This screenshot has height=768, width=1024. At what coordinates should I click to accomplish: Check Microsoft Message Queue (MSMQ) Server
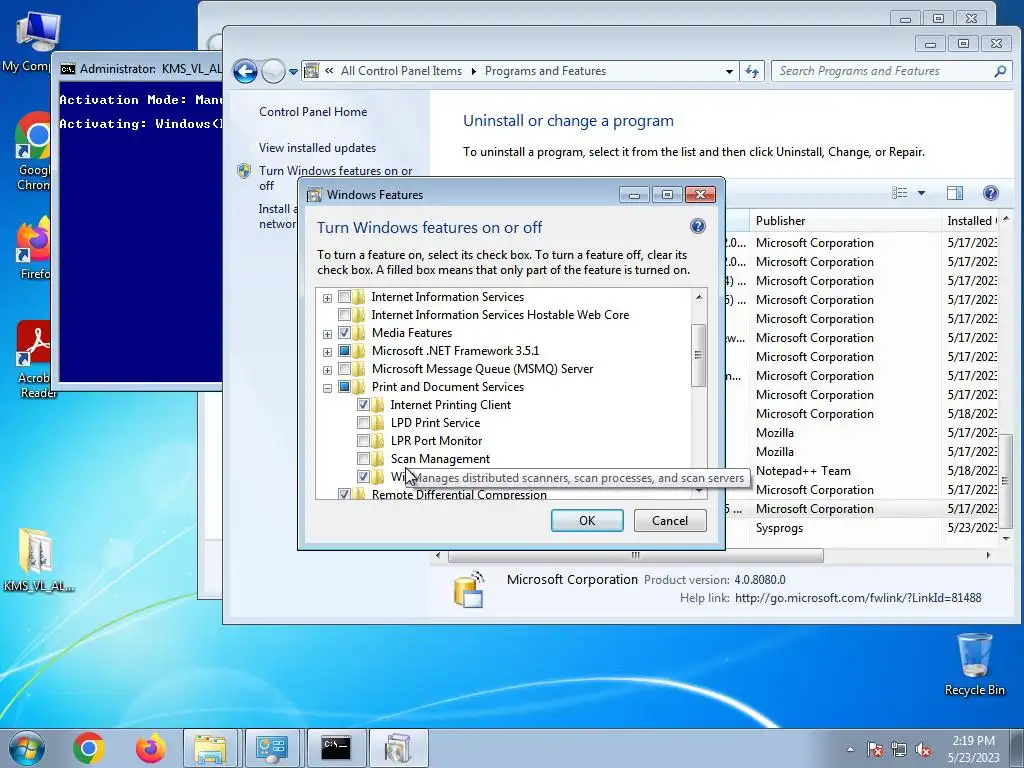point(344,369)
